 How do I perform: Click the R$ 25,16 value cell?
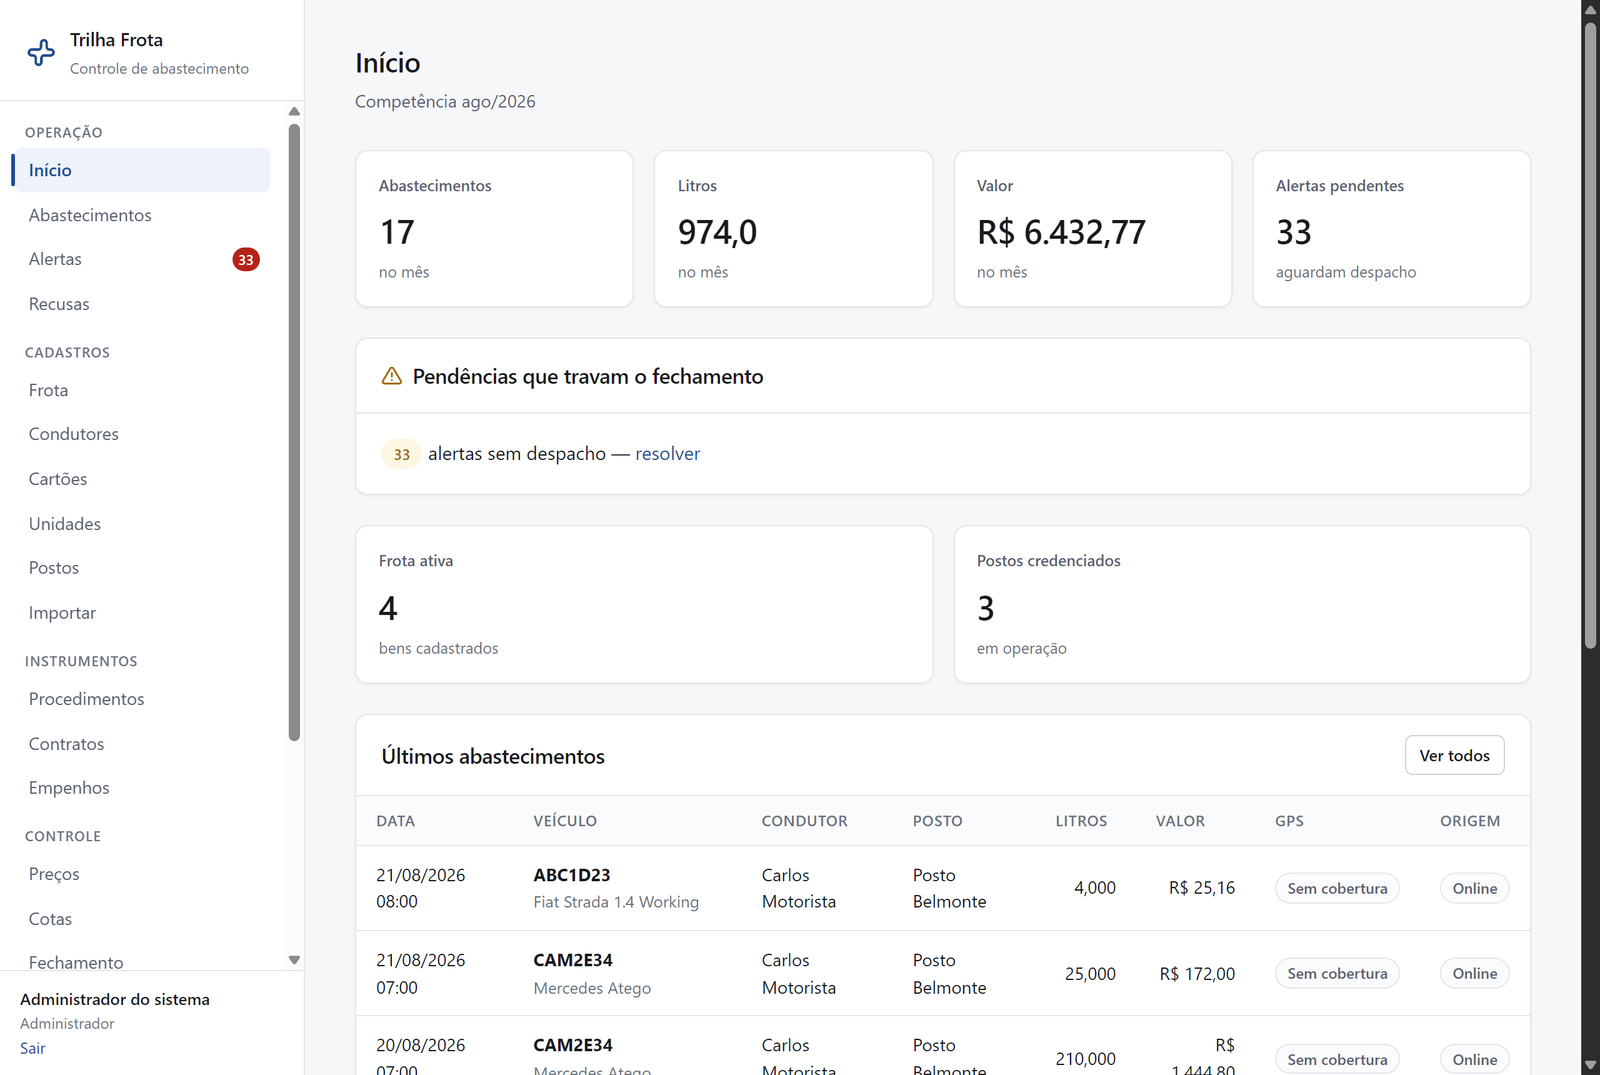point(1202,888)
